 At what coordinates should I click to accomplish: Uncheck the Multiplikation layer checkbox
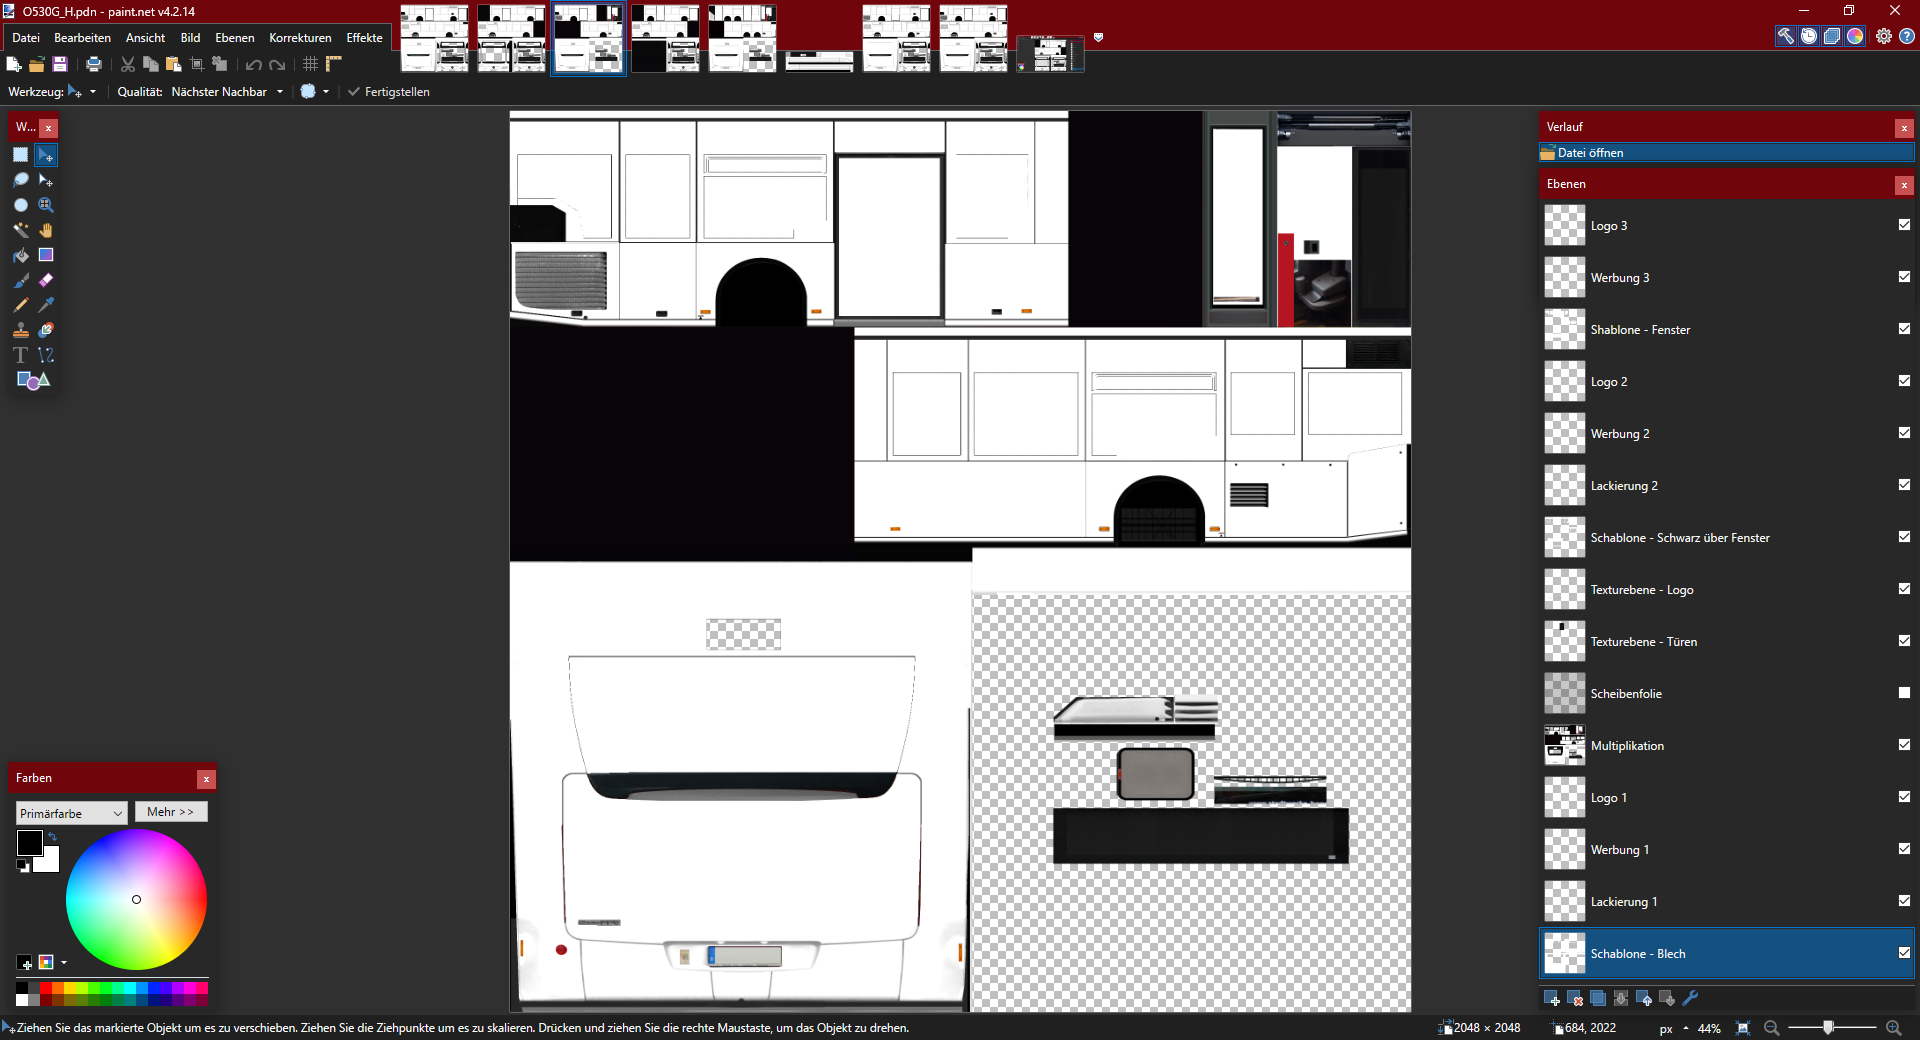(1904, 745)
